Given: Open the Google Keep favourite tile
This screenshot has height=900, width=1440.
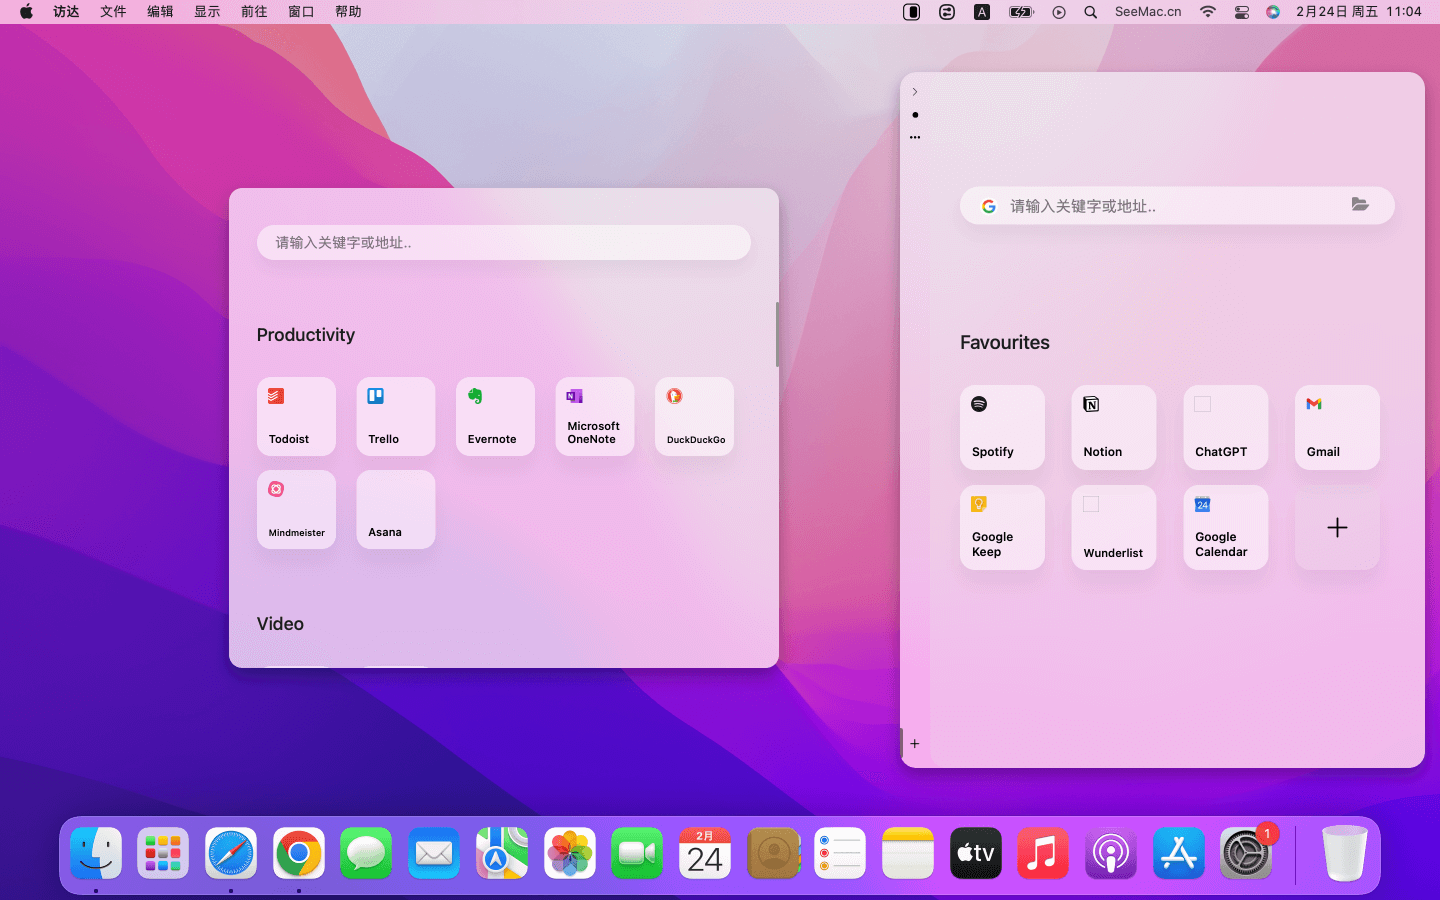Looking at the screenshot, I should (x=1002, y=527).
